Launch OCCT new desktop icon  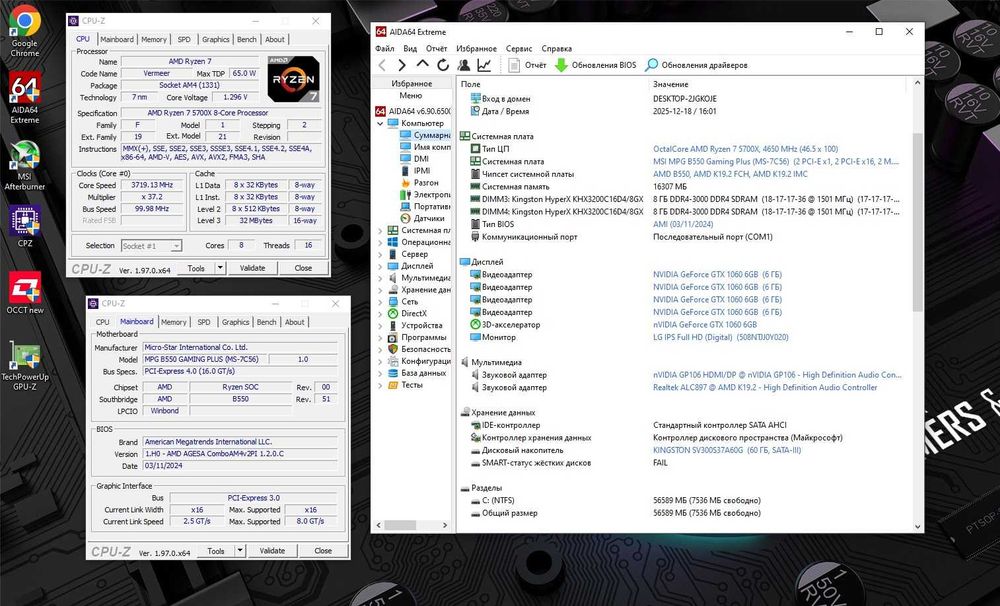[24, 293]
